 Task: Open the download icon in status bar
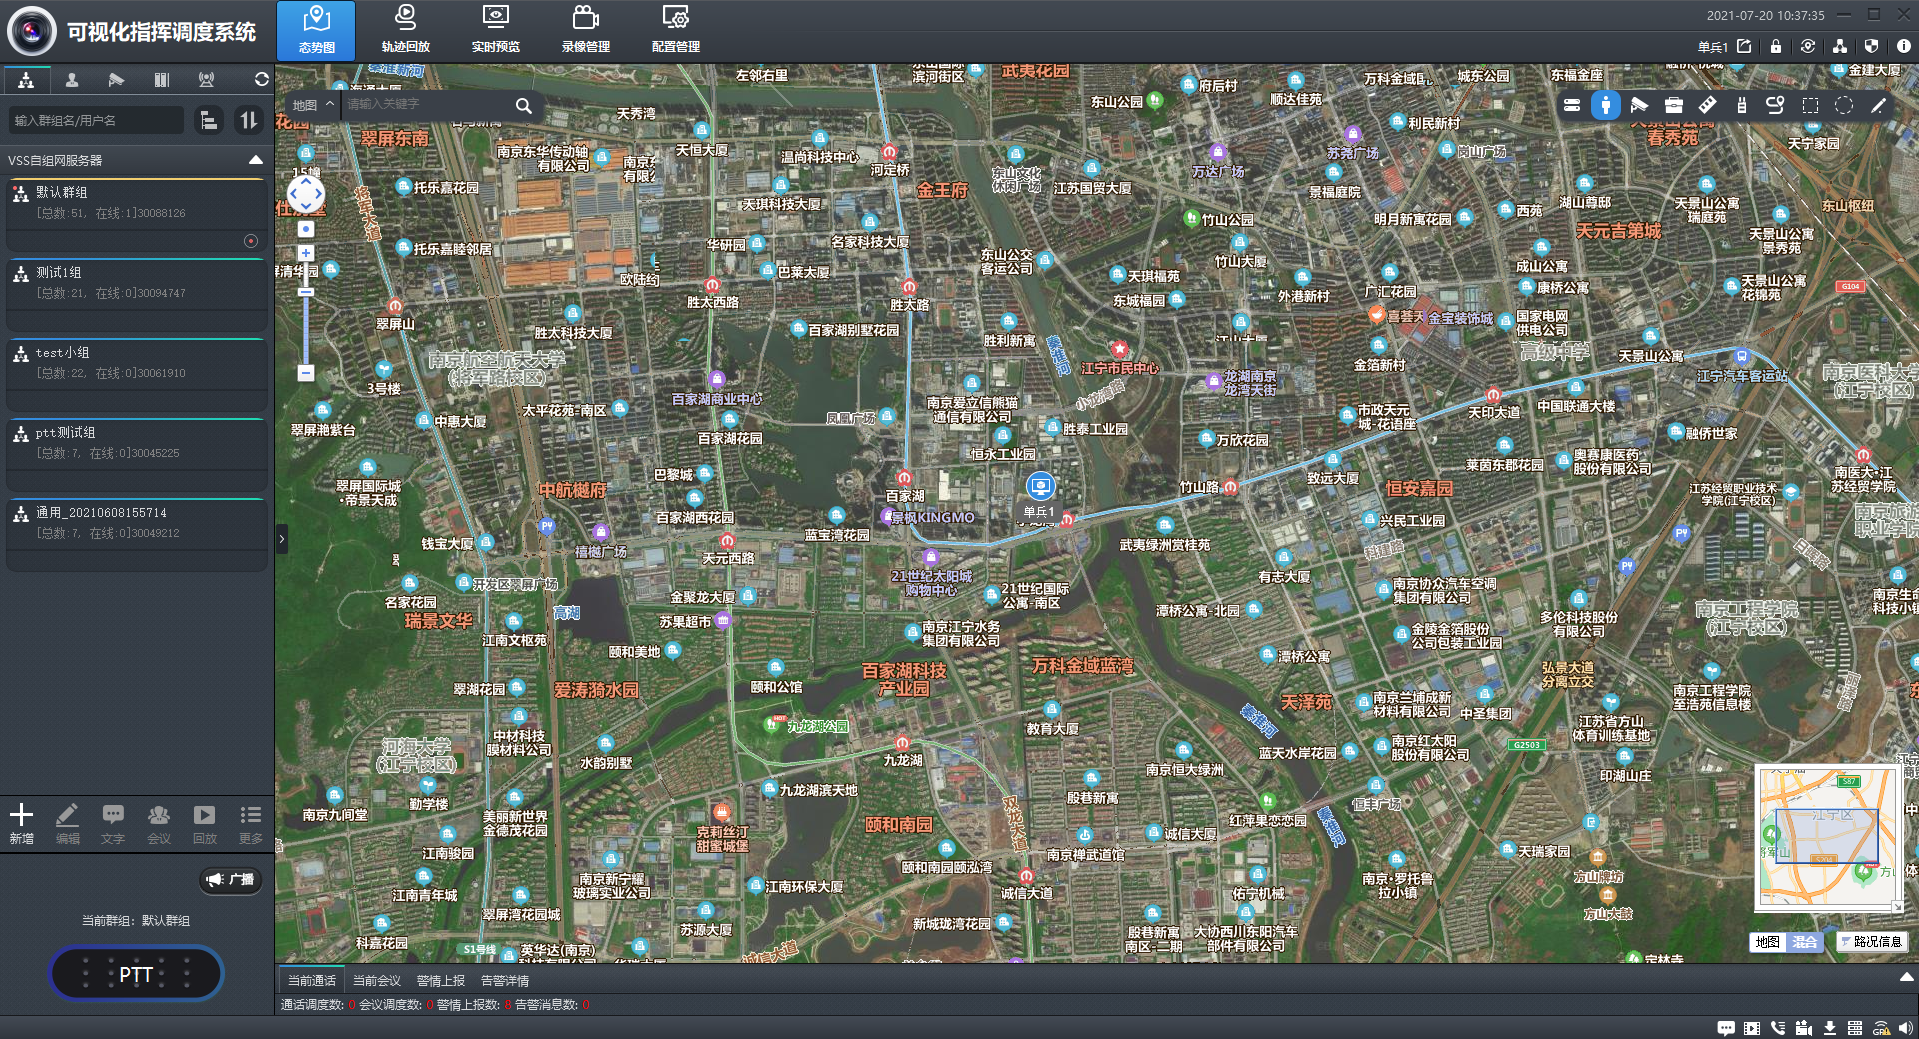(1830, 1028)
